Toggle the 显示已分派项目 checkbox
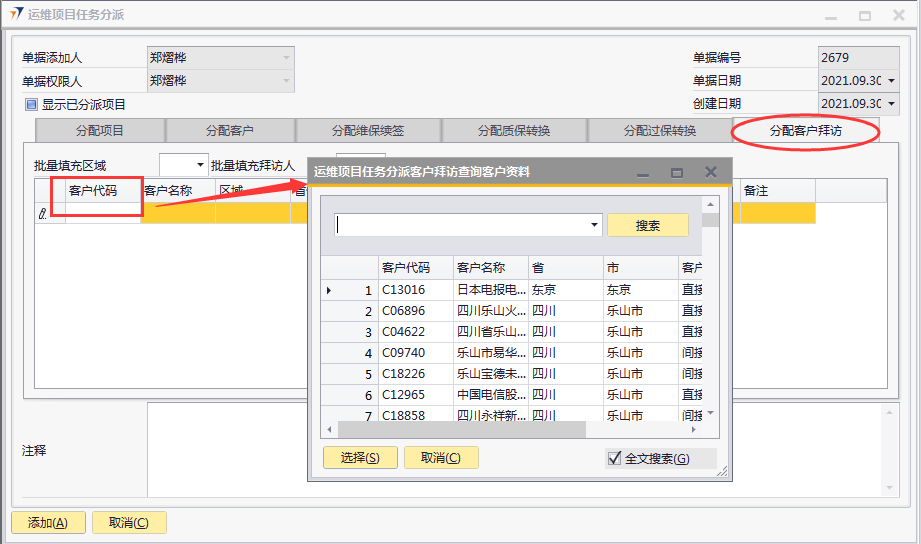 click(x=31, y=104)
